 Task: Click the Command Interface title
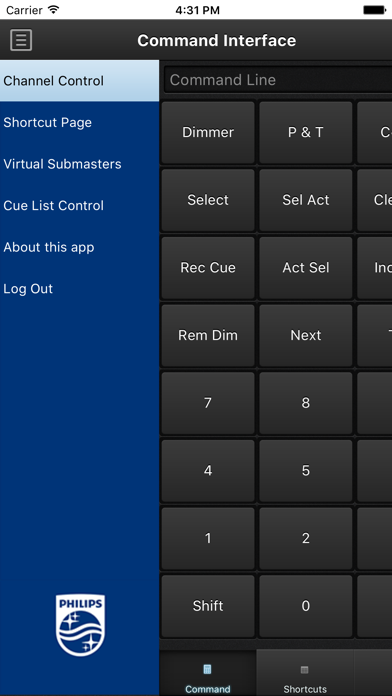point(217,40)
